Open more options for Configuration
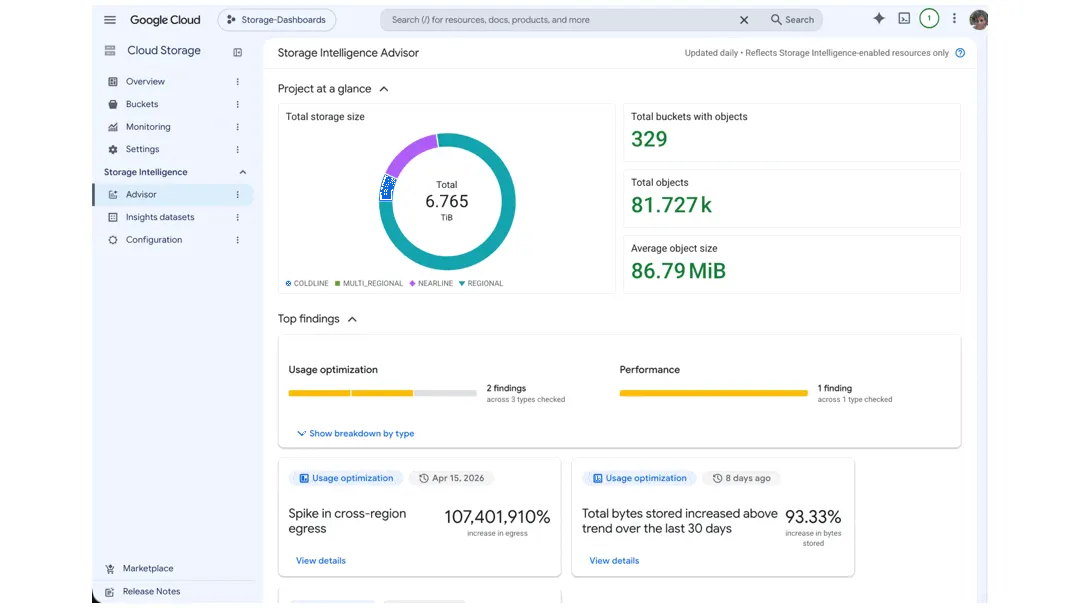The width and height of the screenshot is (1080, 608). (238, 240)
